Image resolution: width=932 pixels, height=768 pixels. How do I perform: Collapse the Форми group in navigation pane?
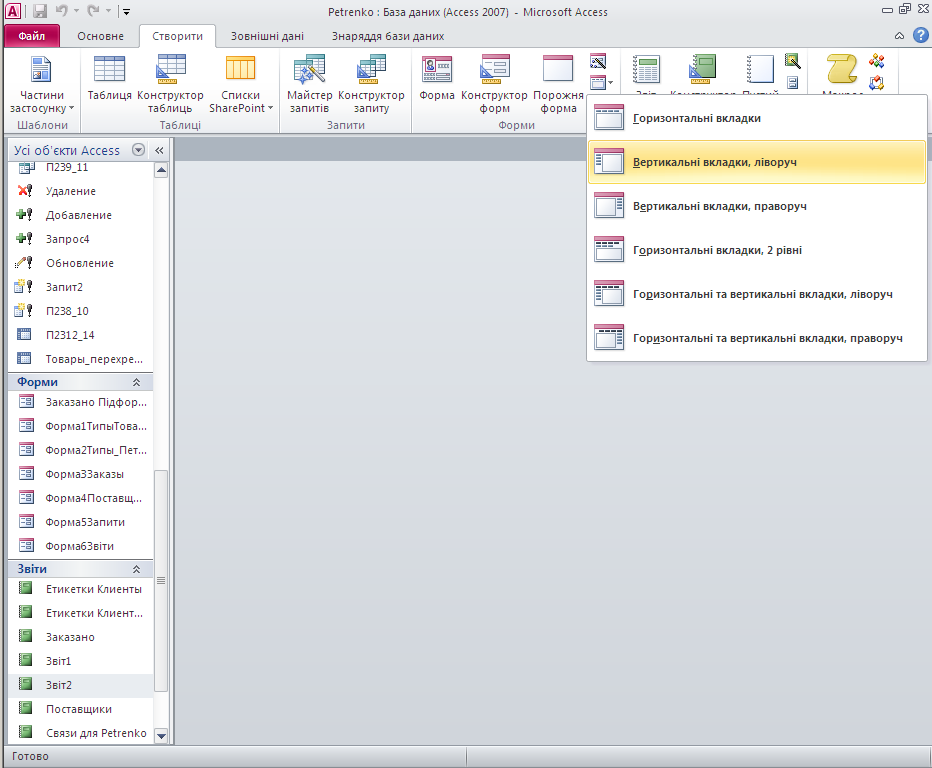[x=136, y=382]
